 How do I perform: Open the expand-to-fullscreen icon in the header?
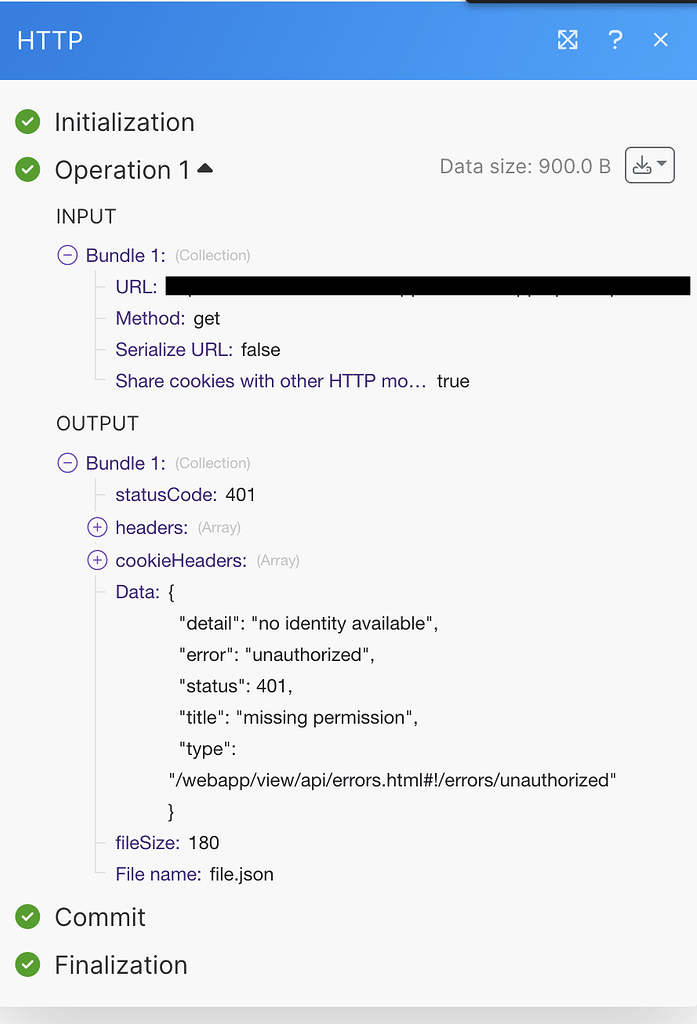[x=568, y=40]
